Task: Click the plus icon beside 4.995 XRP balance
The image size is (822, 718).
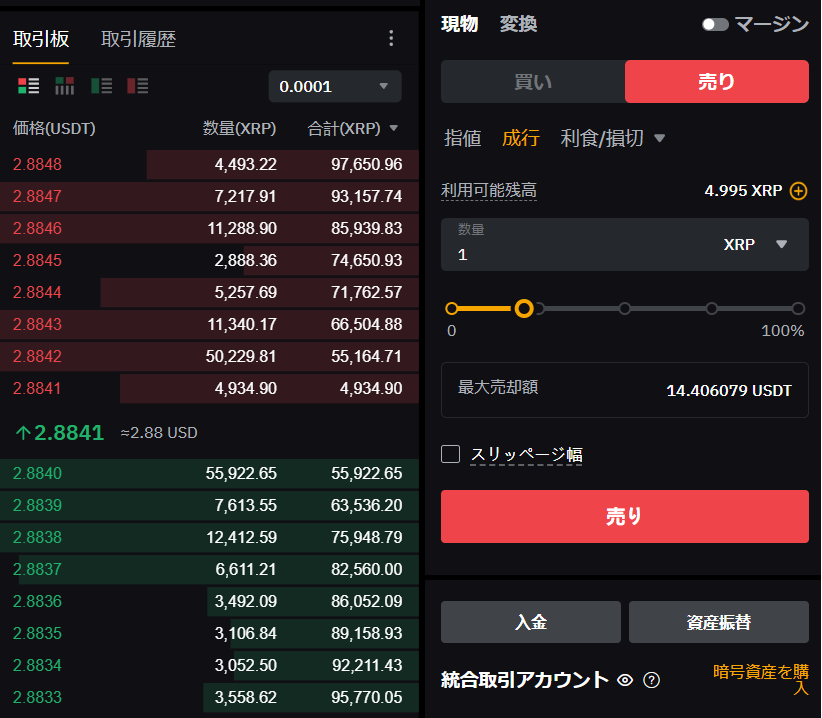Action: [x=798, y=191]
